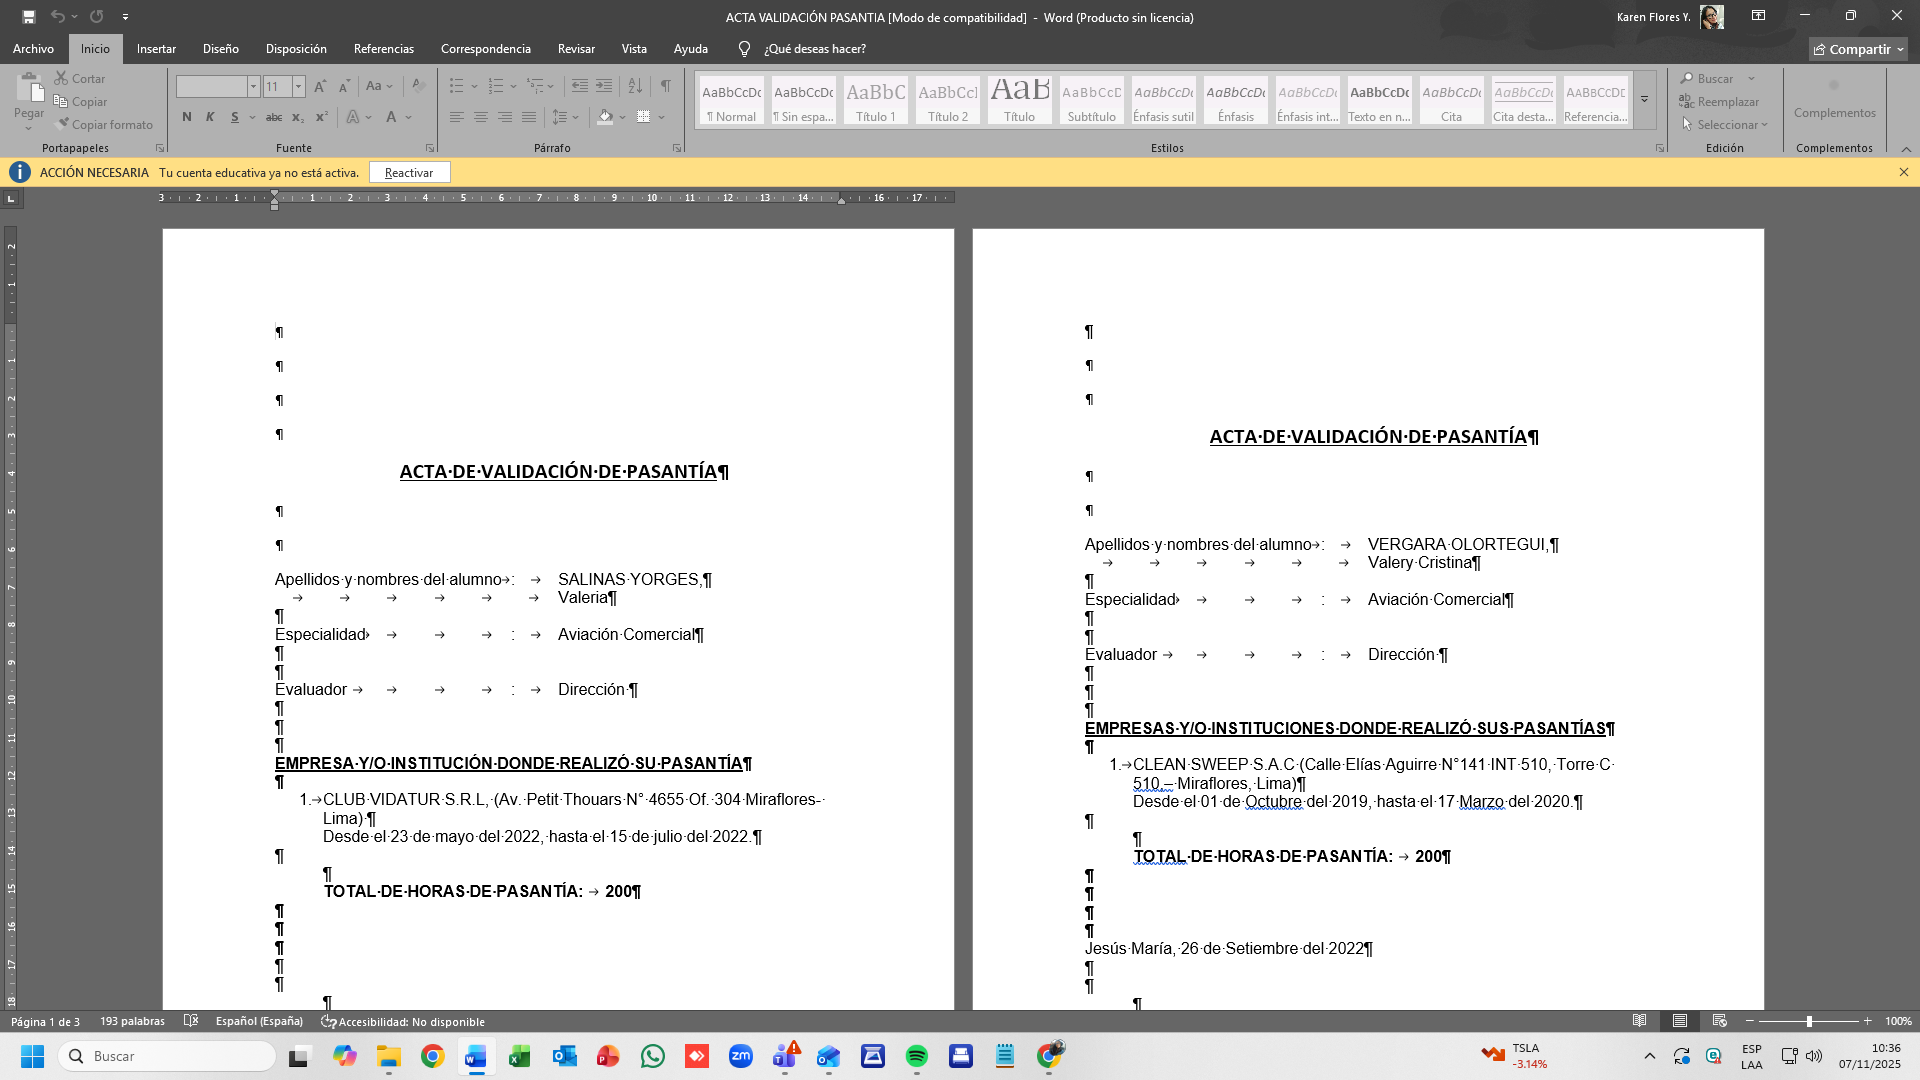Screen dimensions: 1920x1080
Task: Open the font size dropdown
Action: point(298,86)
